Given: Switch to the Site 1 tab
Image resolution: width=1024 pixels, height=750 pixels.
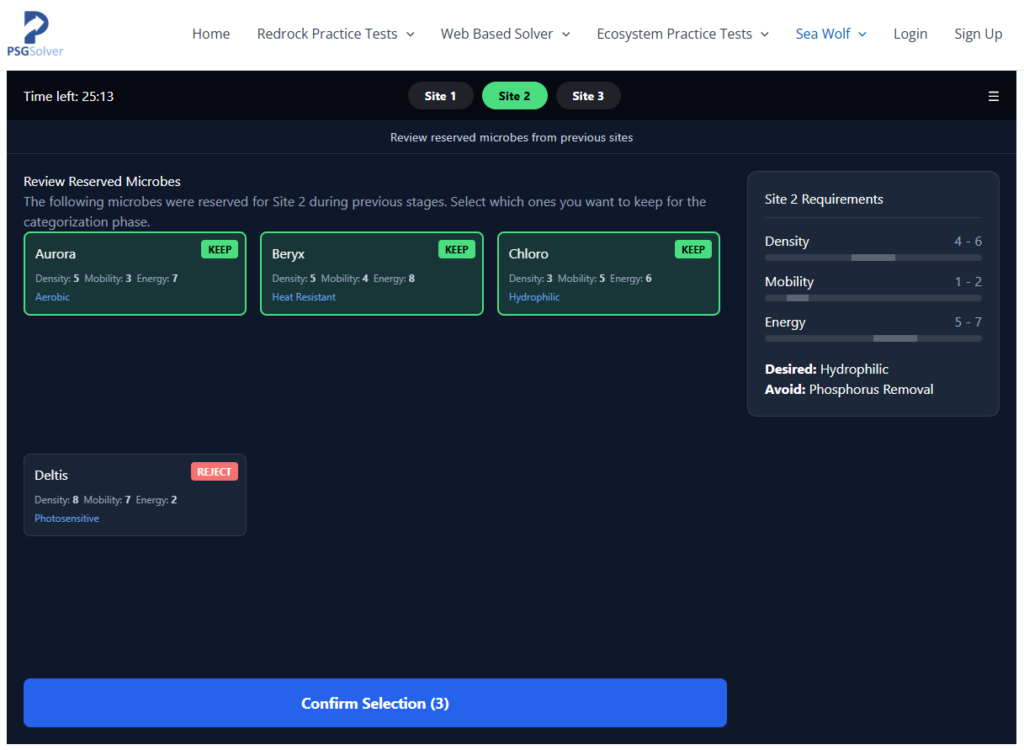Looking at the screenshot, I should [x=440, y=96].
